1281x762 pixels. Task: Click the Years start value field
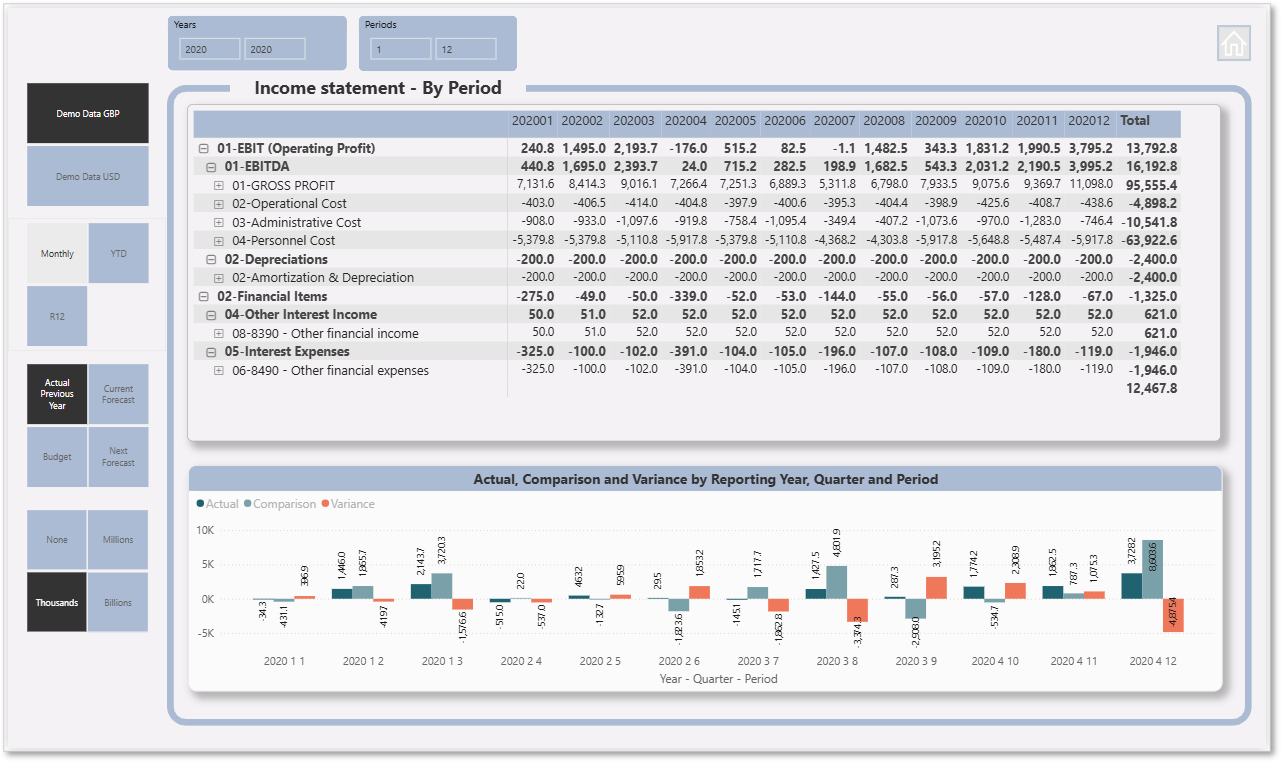(210, 49)
